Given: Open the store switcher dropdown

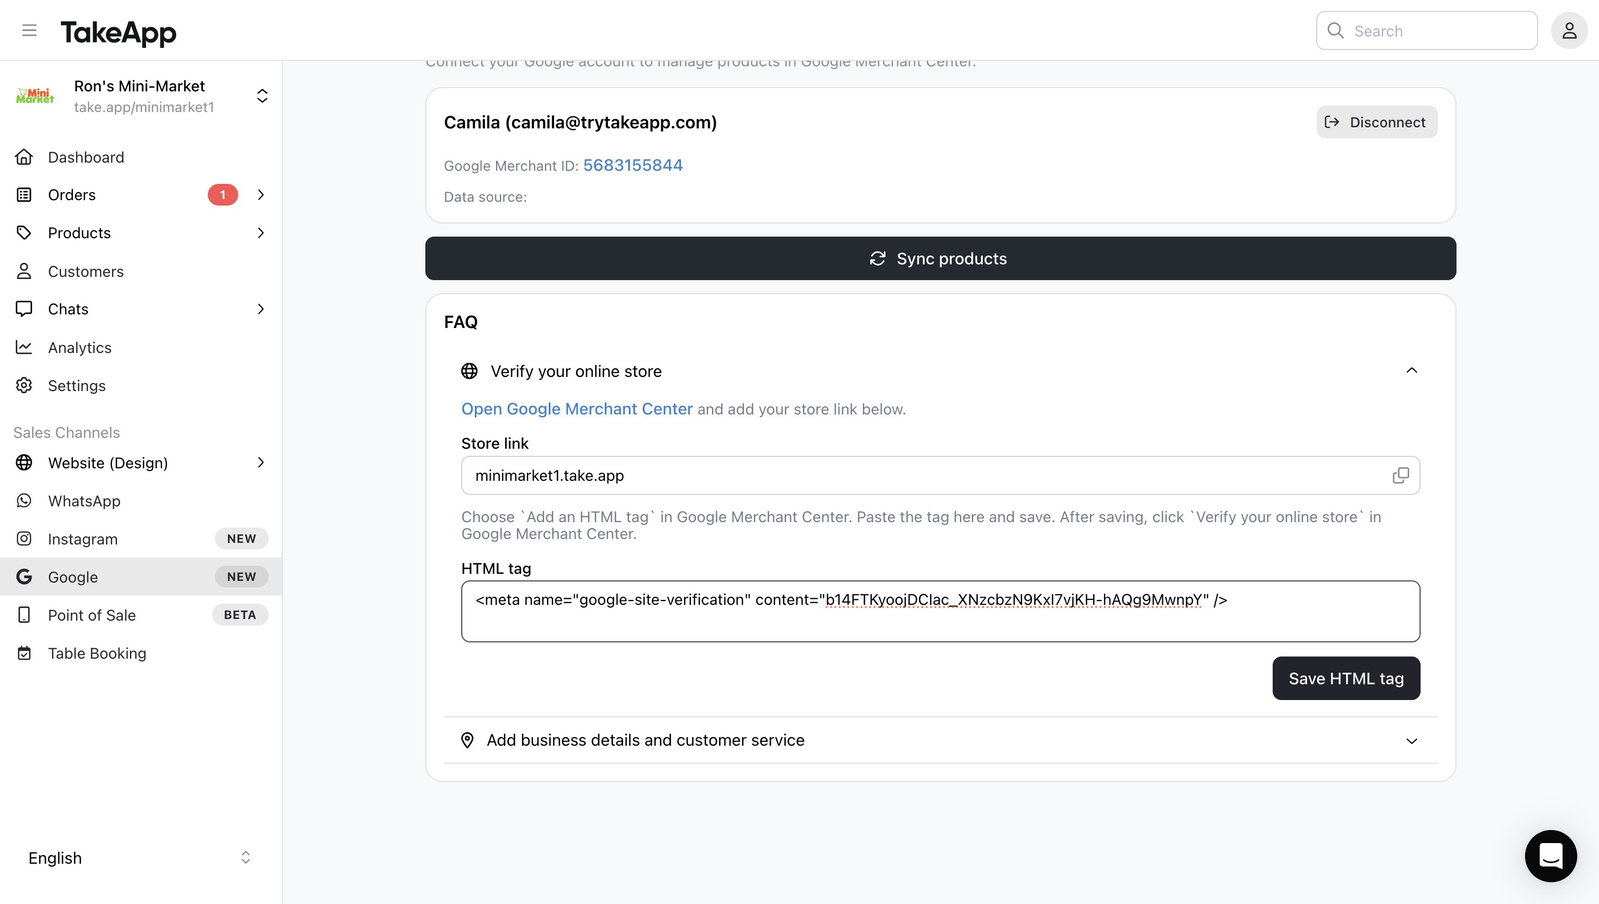Looking at the screenshot, I should pyautogui.click(x=262, y=96).
